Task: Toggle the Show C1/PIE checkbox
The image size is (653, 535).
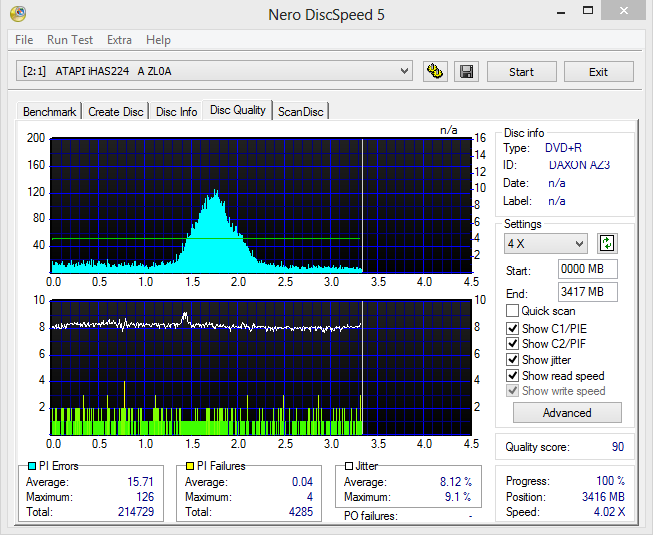Action: click(x=512, y=328)
